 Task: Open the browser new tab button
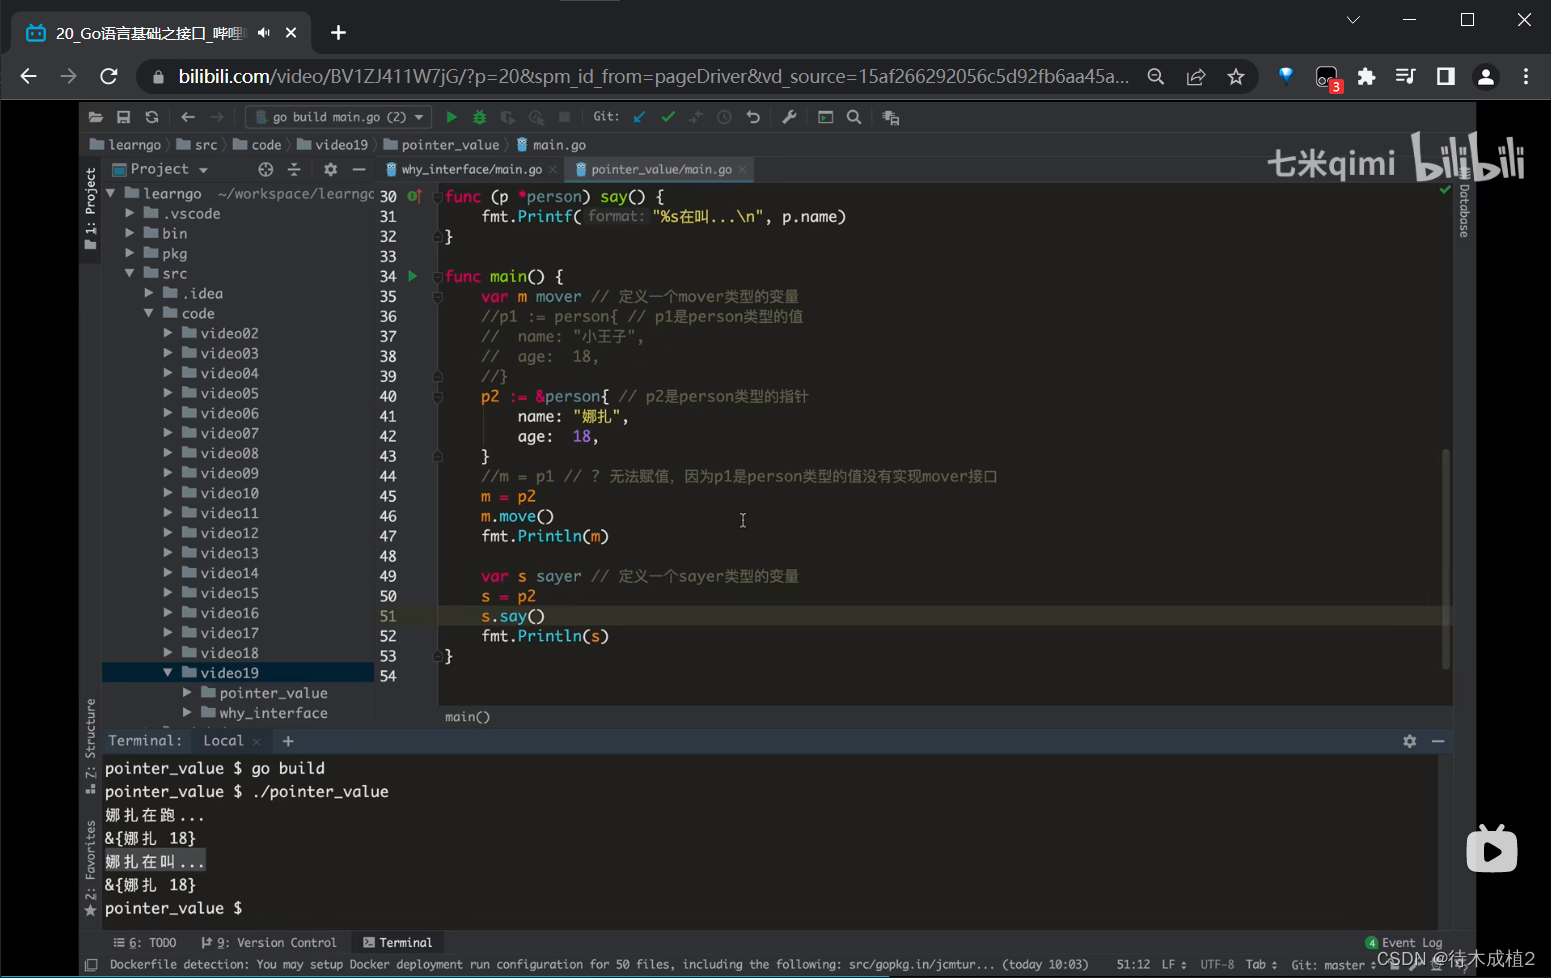(x=338, y=33)
